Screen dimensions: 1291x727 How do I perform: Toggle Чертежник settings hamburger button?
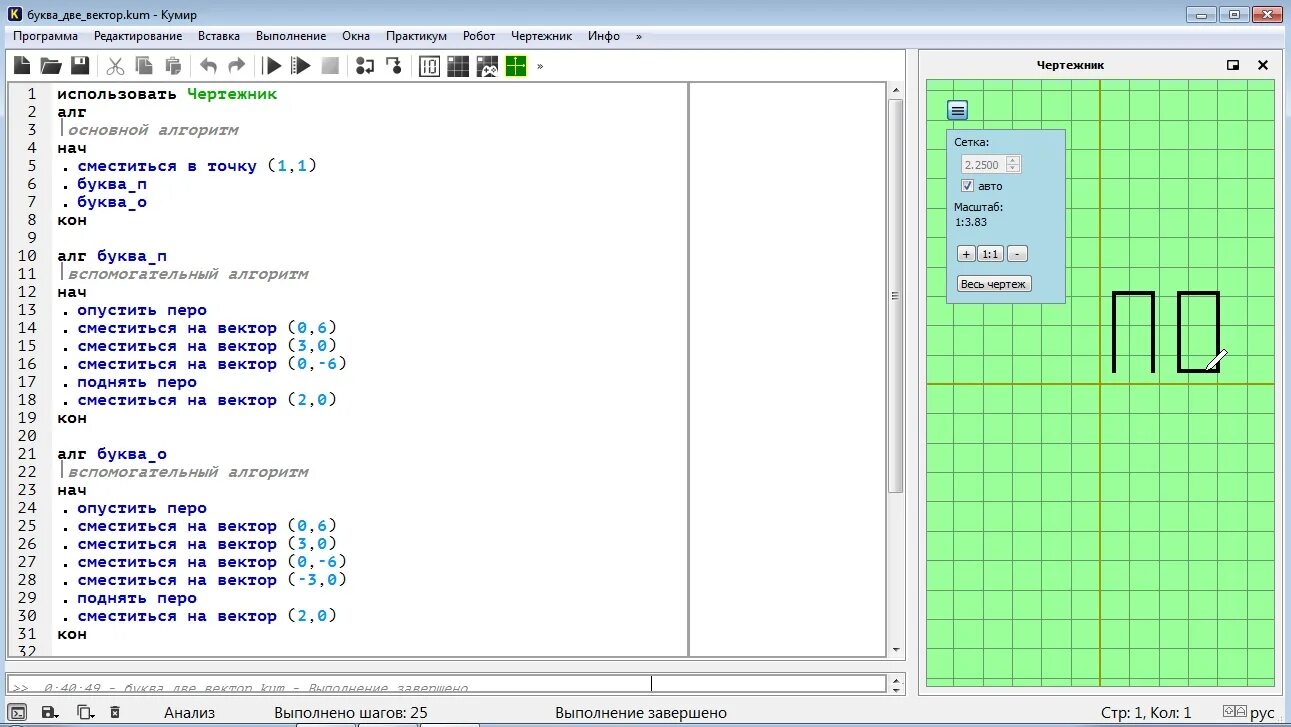(x=958, y=110)
